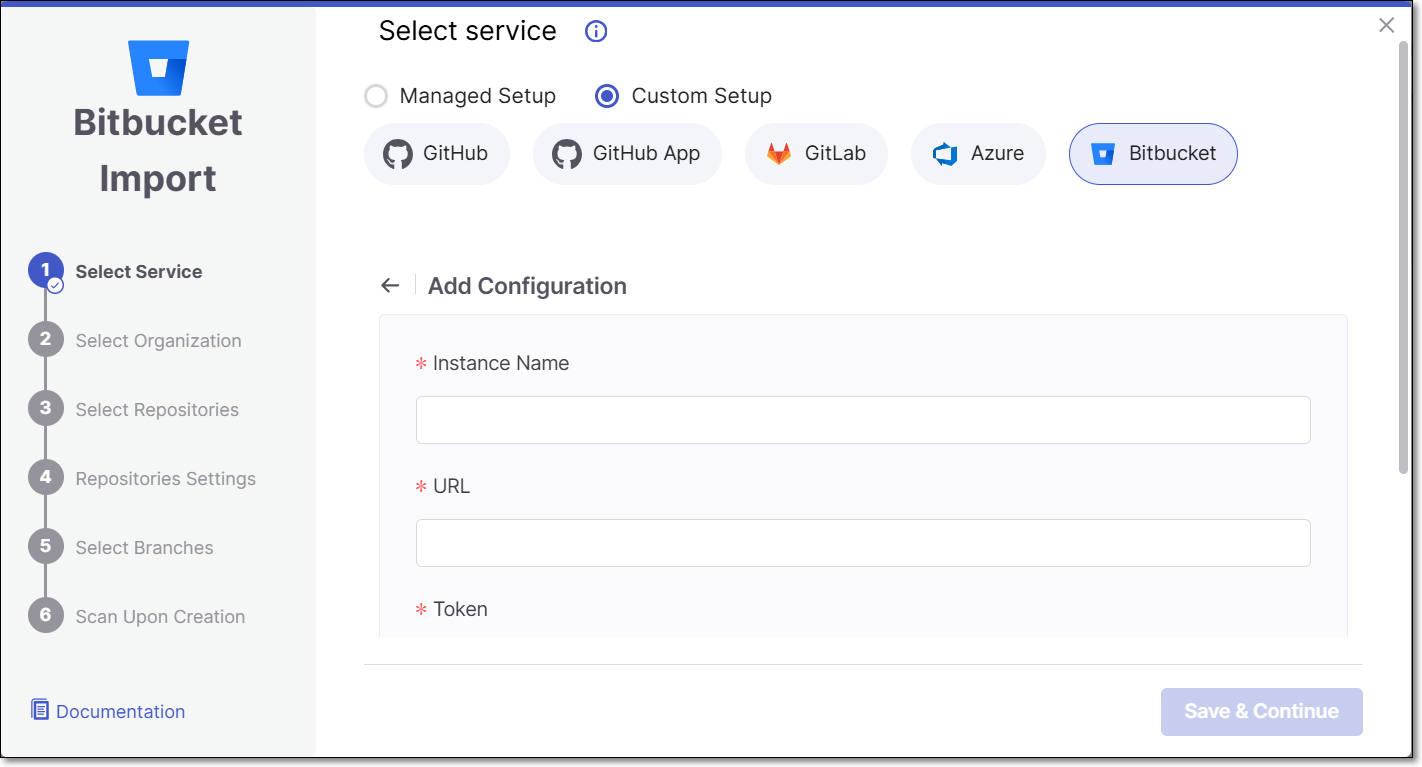Click the vertical scrollbar of the dialog

(x=1404, y=258)
